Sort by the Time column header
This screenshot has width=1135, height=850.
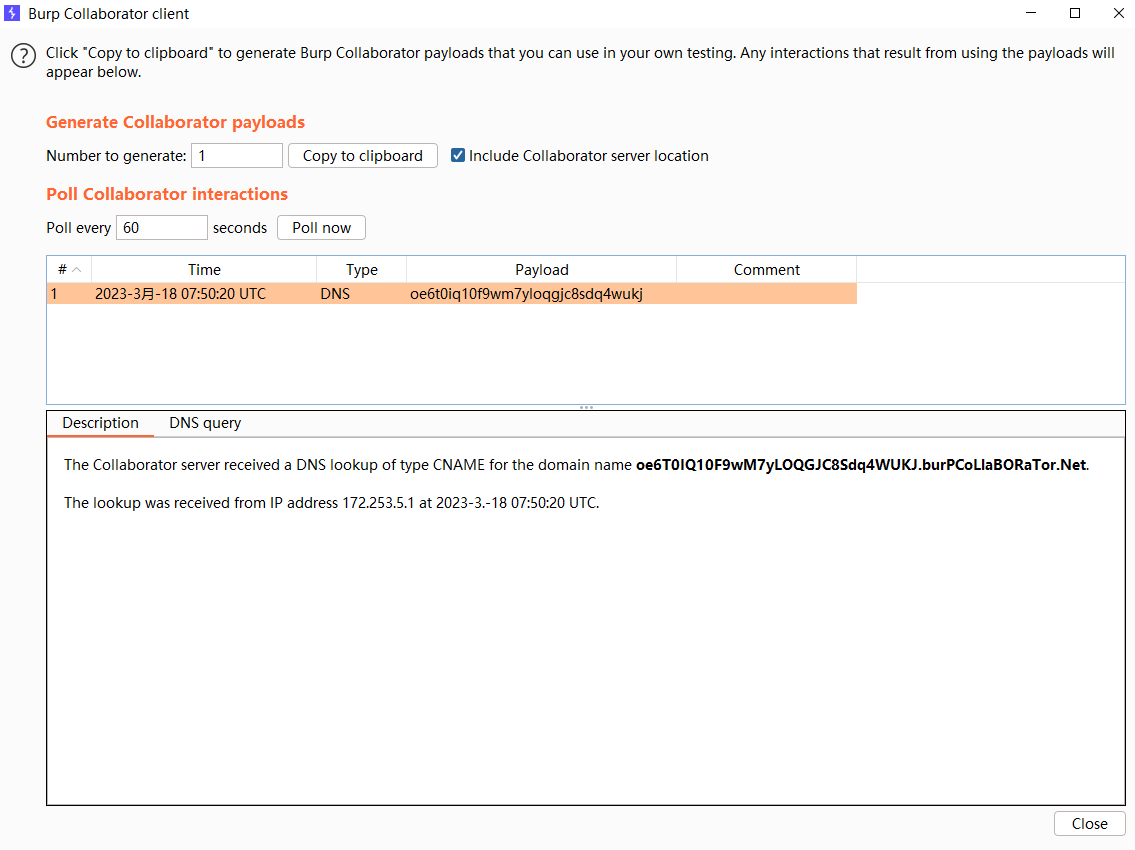pyautogui.click(x=204, y=269)
